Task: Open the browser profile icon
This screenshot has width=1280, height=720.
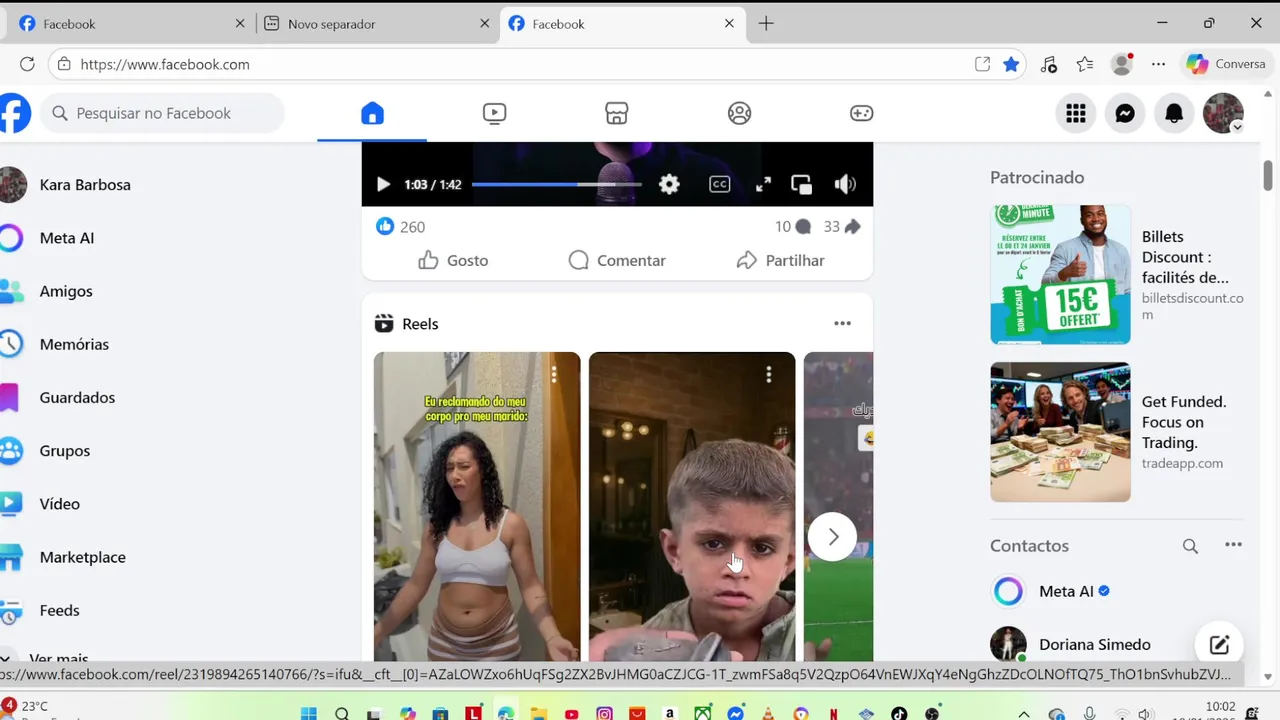Action: click(x=1122, y=64)
